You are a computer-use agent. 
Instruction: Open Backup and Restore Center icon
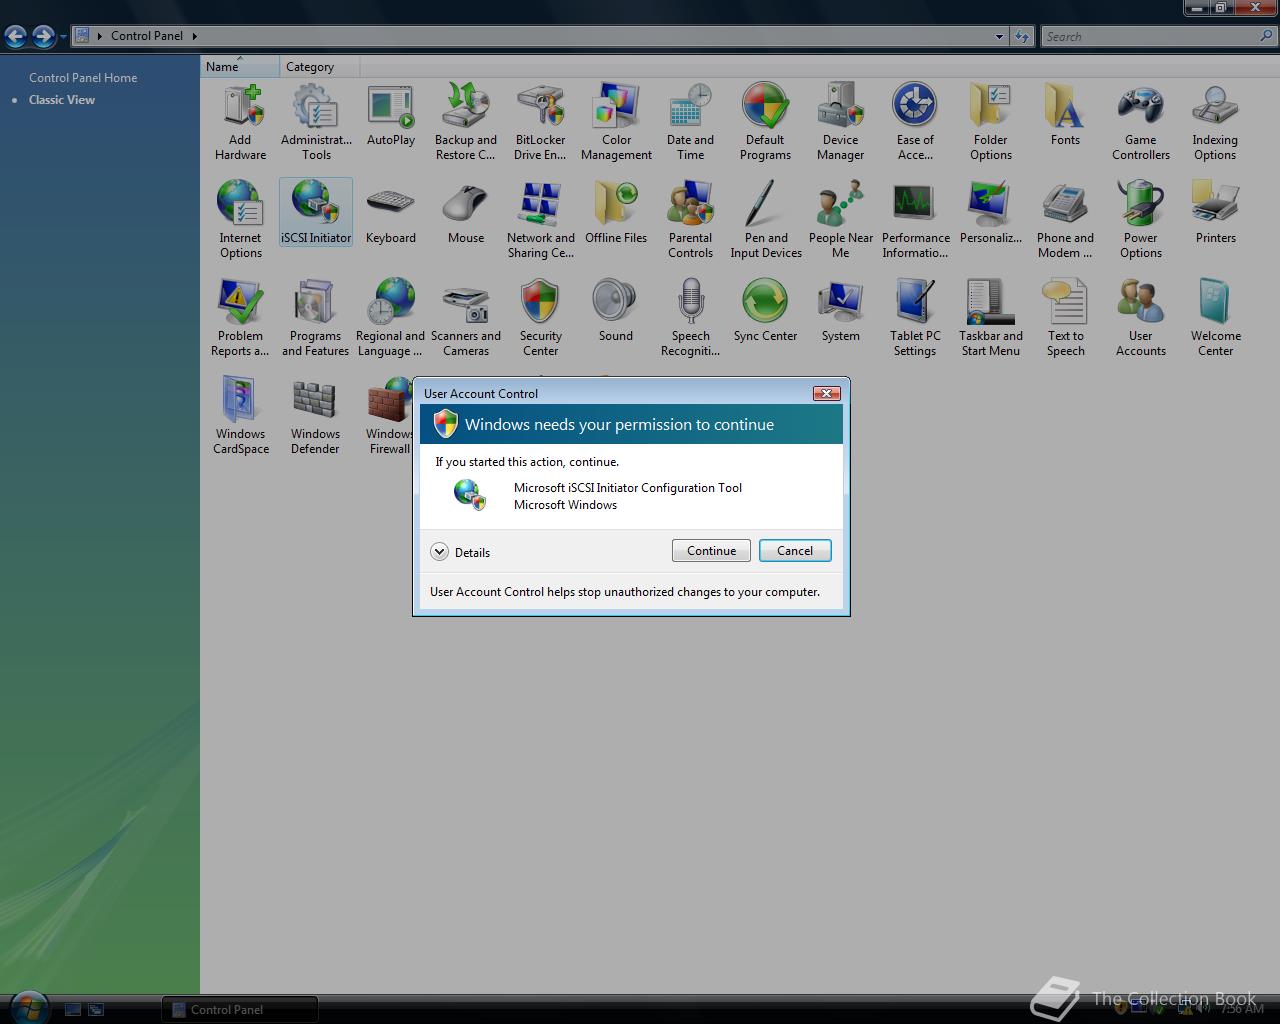point(466,122)
